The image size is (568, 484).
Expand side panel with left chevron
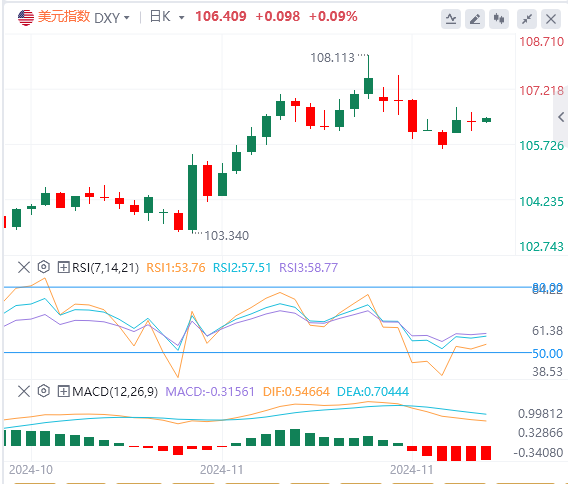point(561,117)
